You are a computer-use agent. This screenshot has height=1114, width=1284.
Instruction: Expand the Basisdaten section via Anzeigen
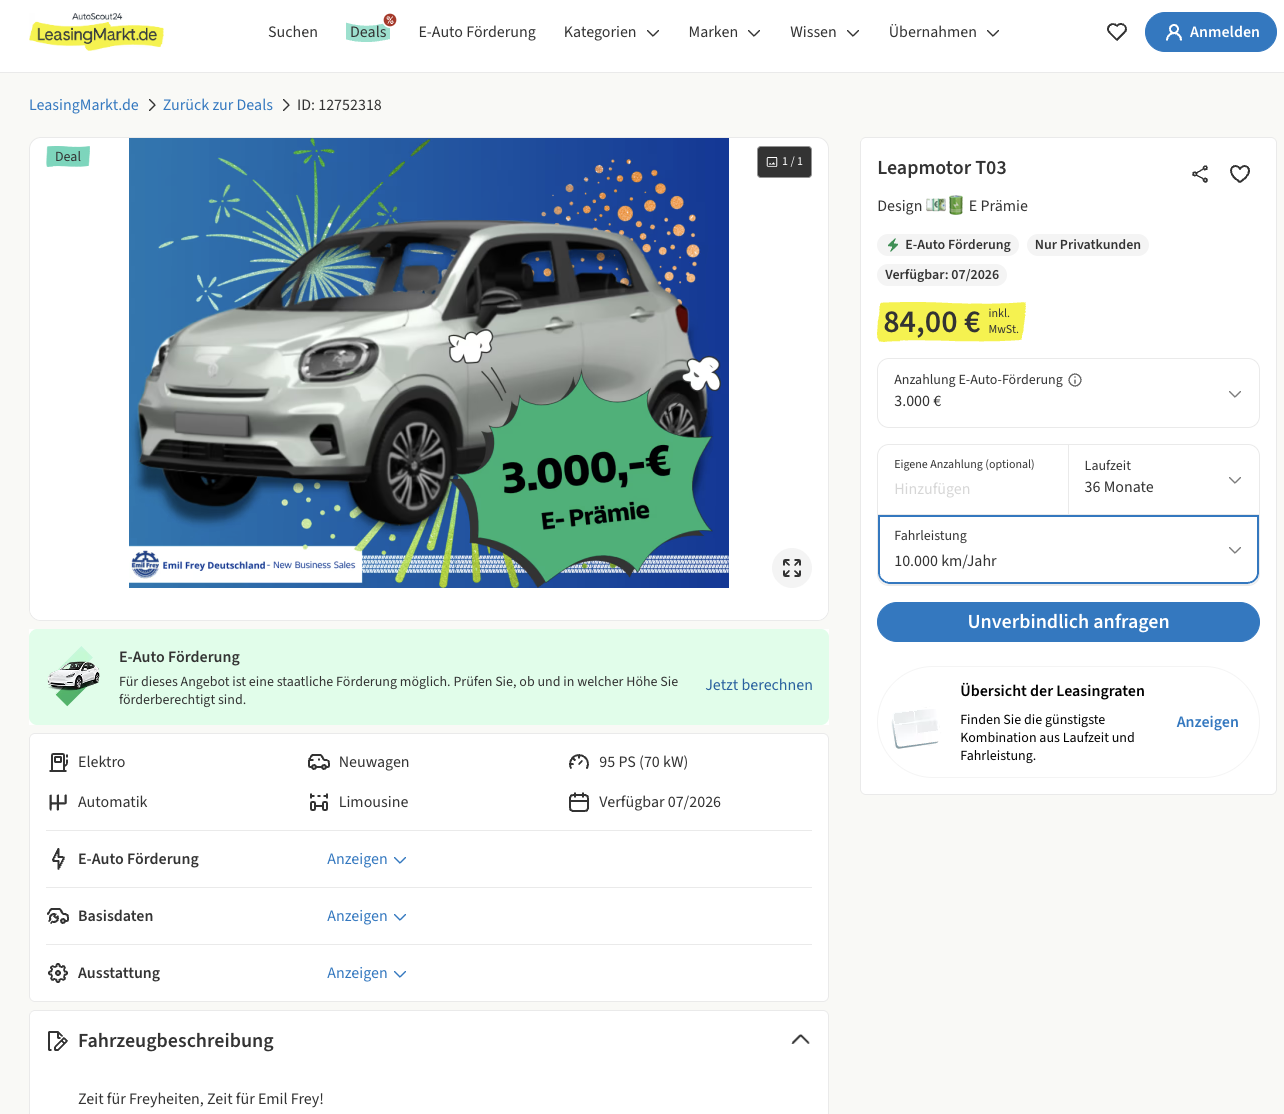366,916
